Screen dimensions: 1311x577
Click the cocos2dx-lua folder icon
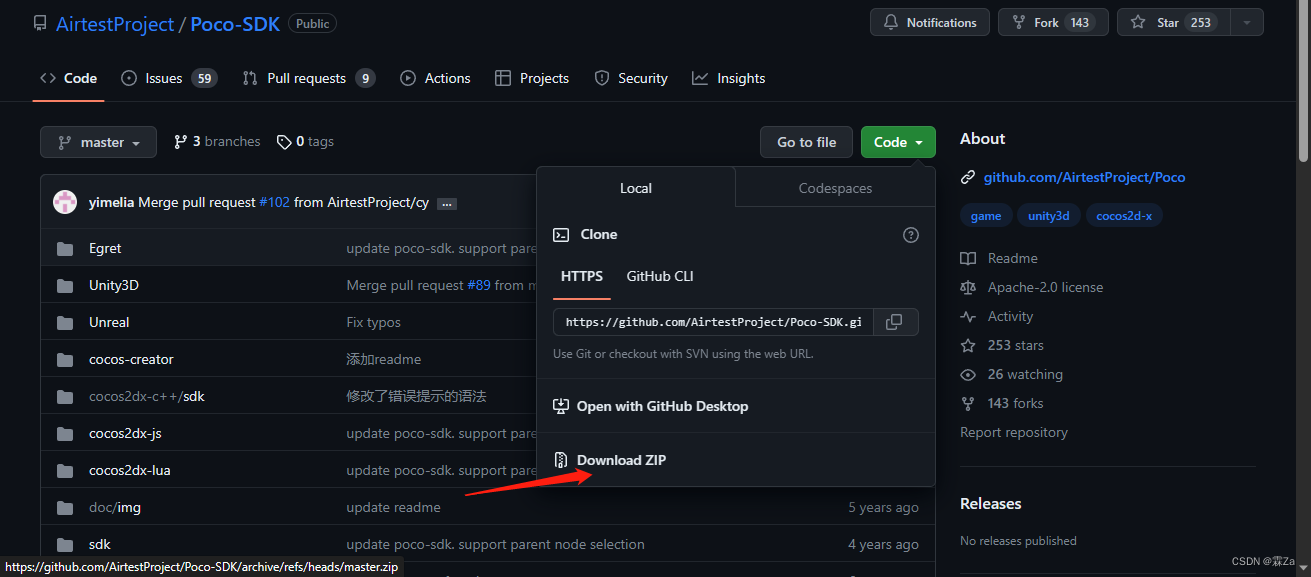(x=66, y=470)
